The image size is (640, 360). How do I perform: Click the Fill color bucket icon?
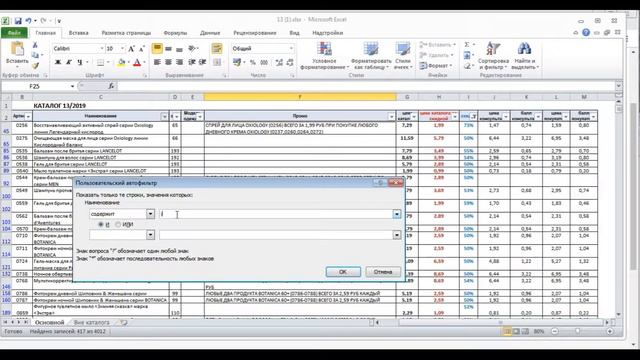[x=121, y=62]
